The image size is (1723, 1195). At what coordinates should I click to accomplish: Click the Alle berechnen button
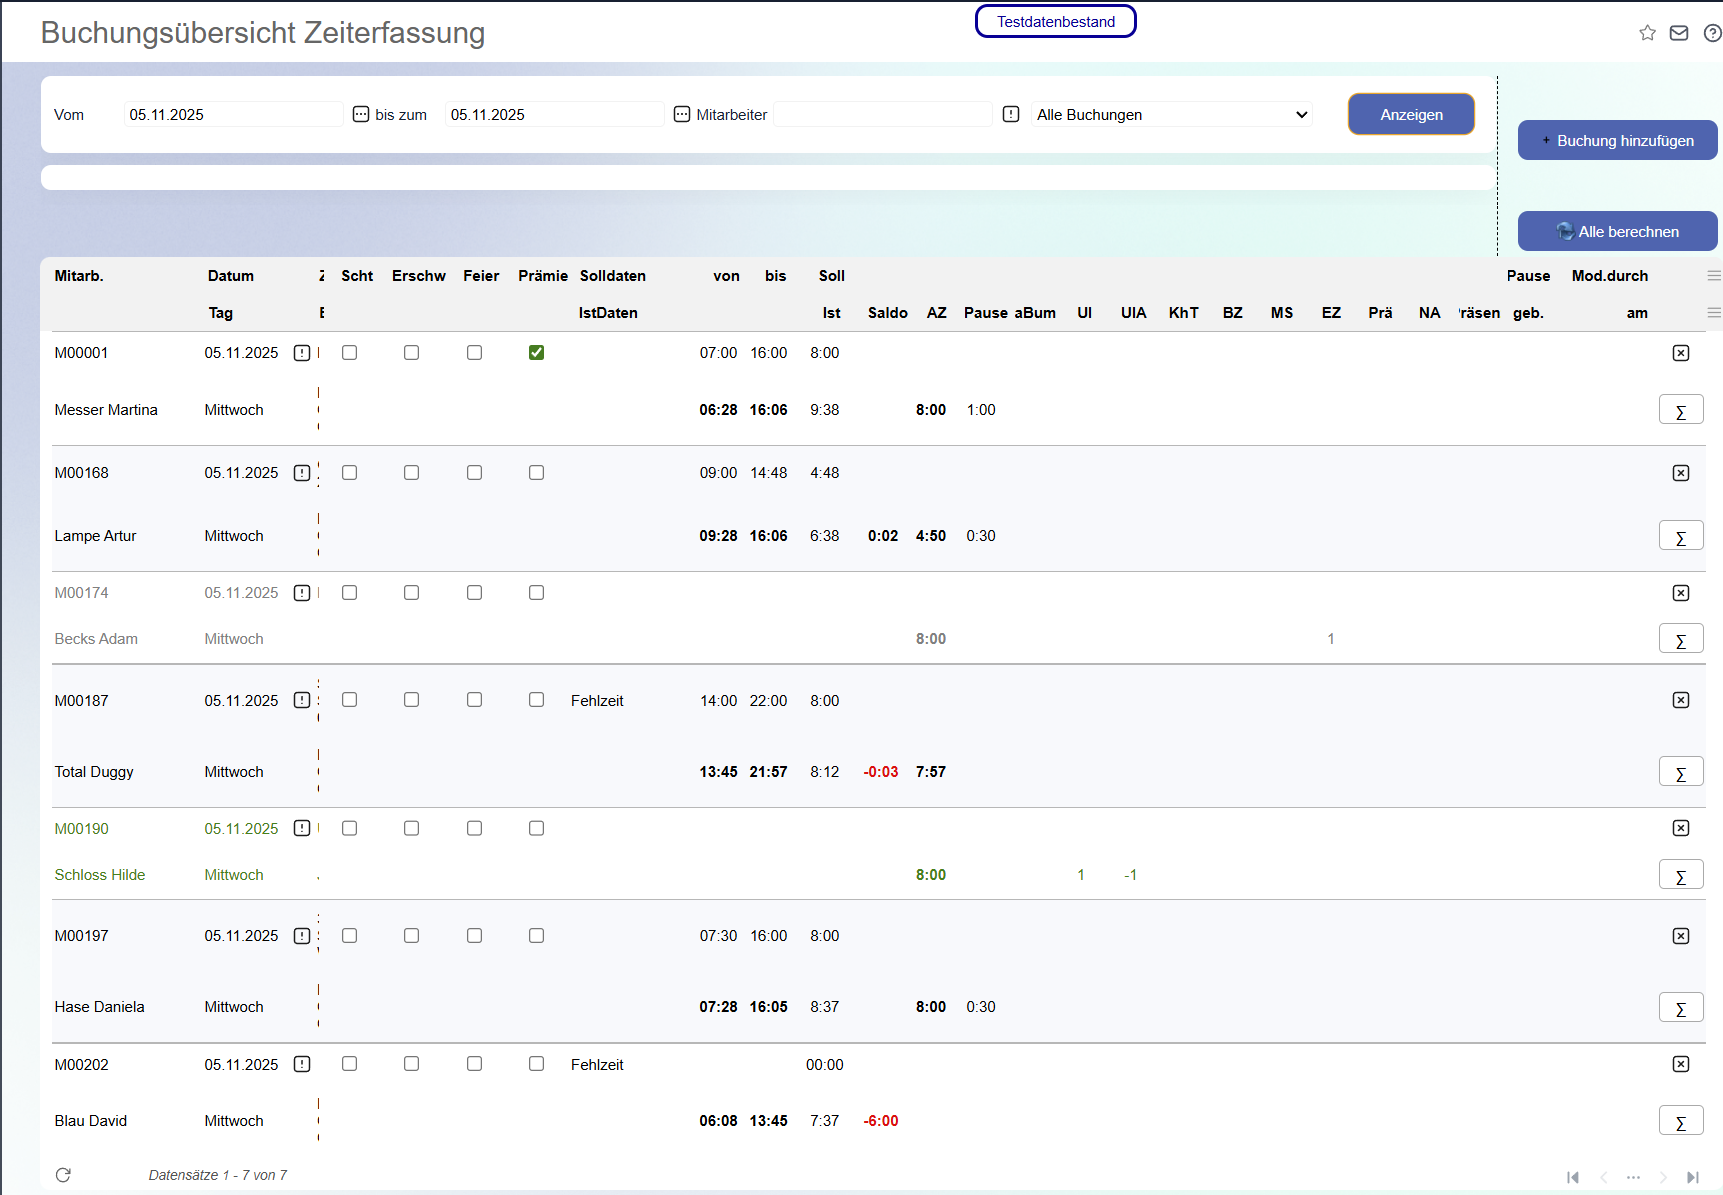coord(1617,232)
